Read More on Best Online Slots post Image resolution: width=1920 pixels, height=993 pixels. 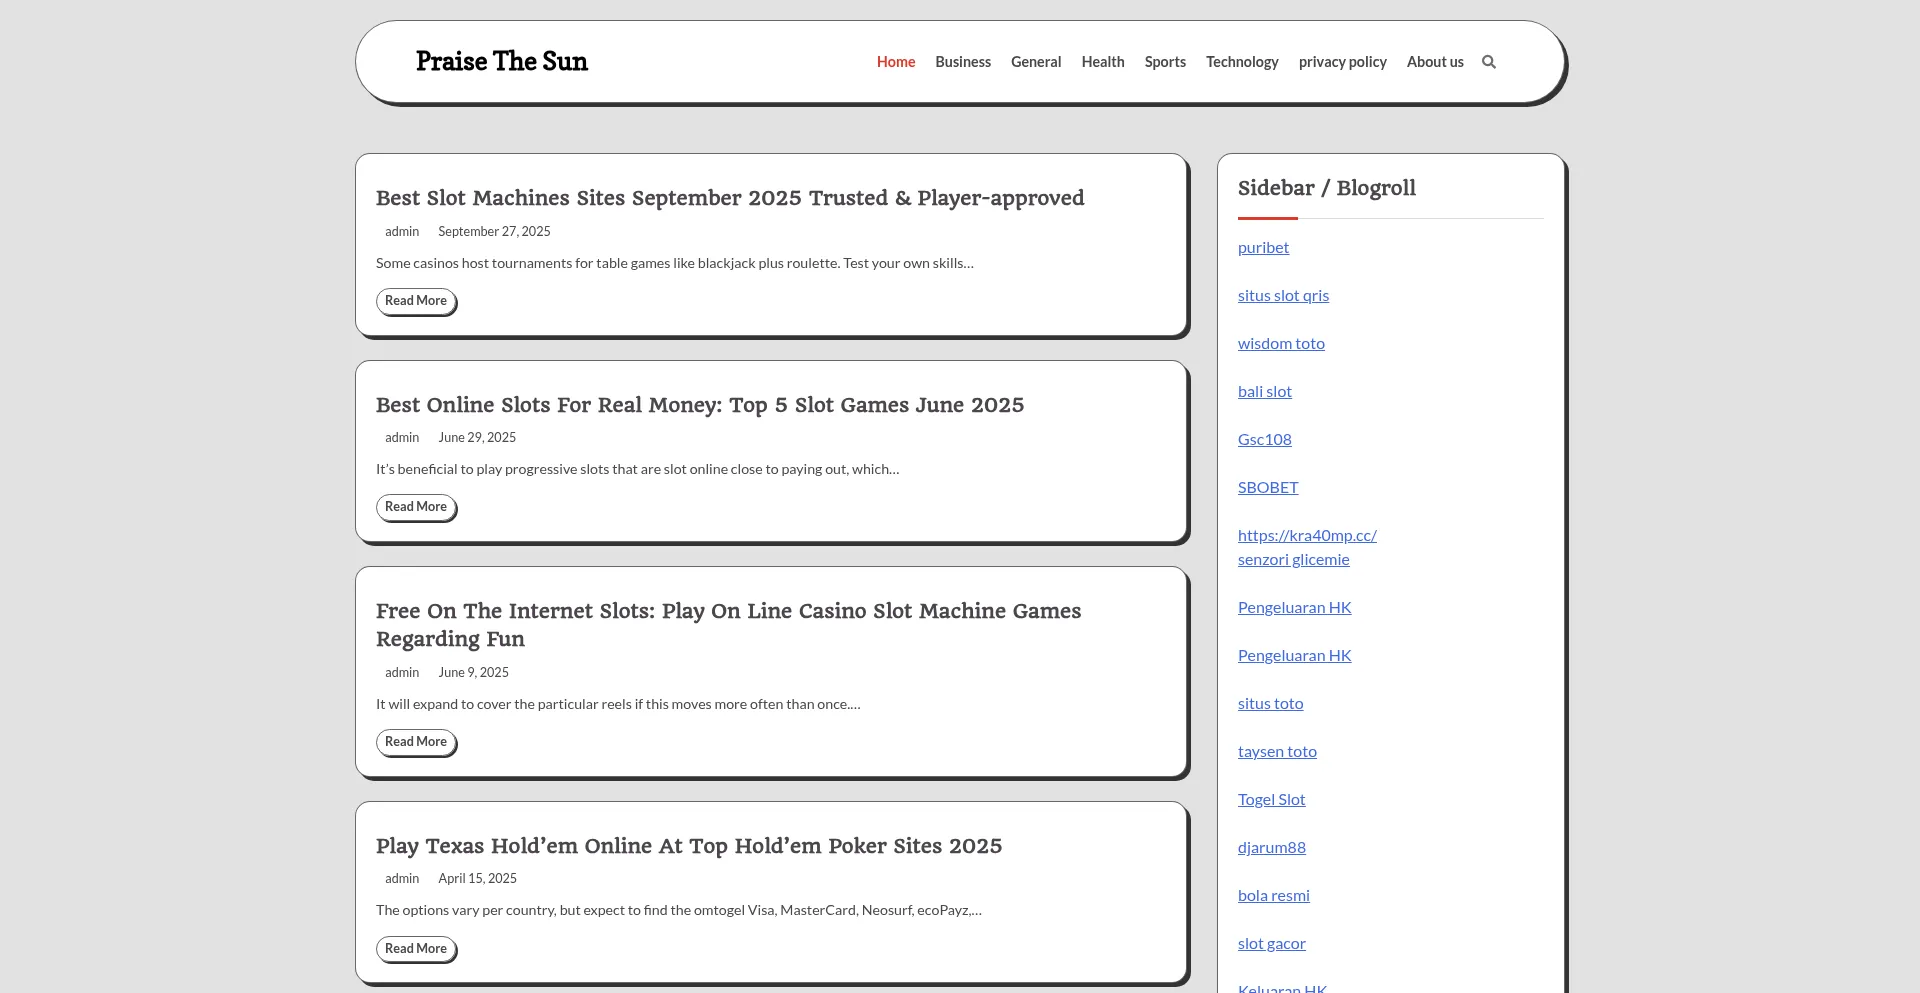(416, 507)
